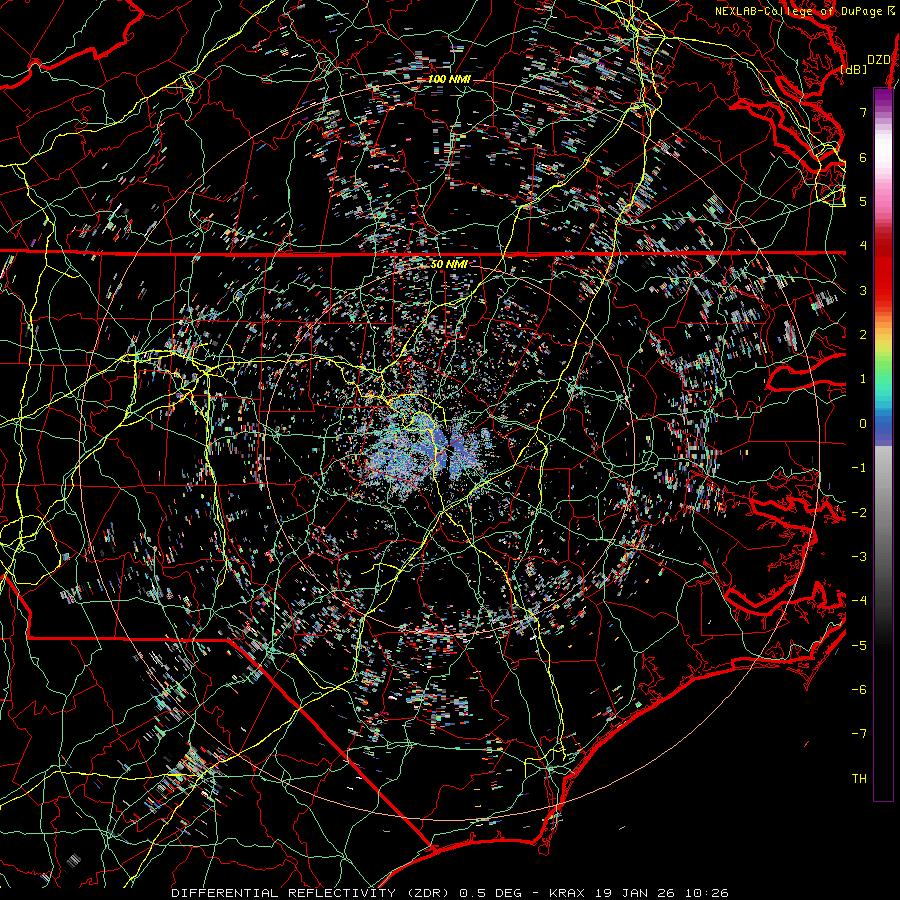Viewport: 900px width, 900px height.
Task: Click the 50 NMI range ring label
Action: click(449, 265)
